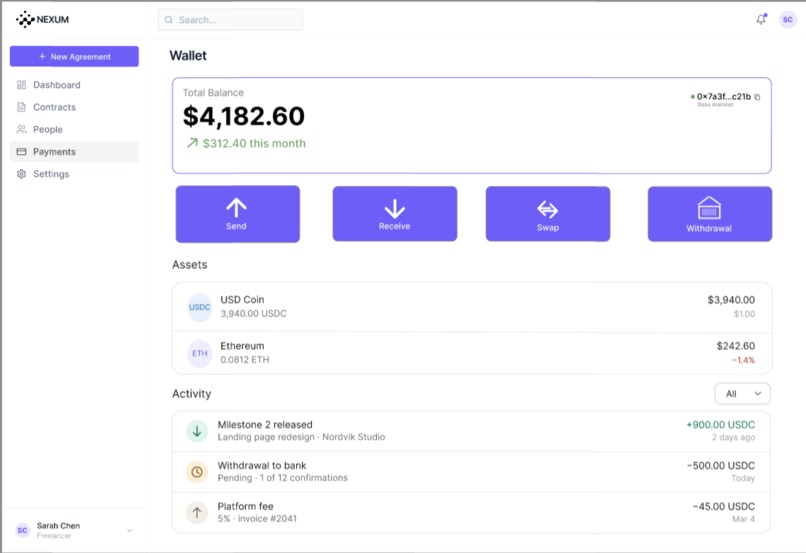
Task: Expand the Sarah Chen account menu chevron
Action: coord(130,530)
